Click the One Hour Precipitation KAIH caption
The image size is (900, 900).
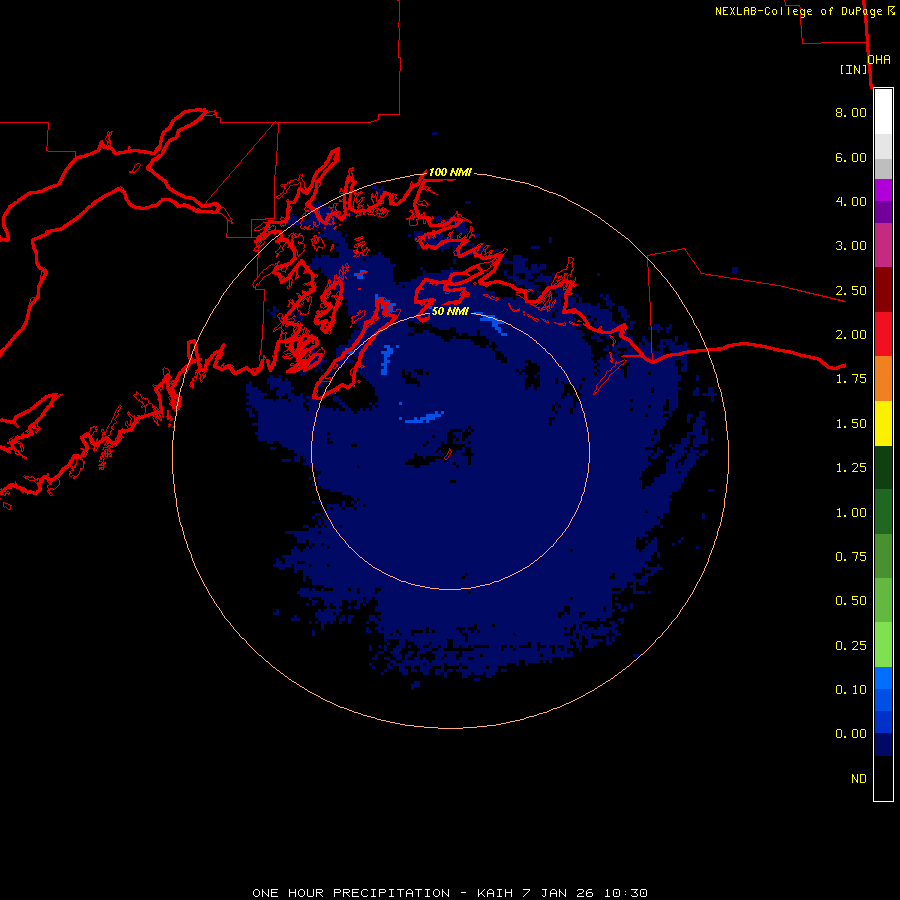tap(450, 893)
